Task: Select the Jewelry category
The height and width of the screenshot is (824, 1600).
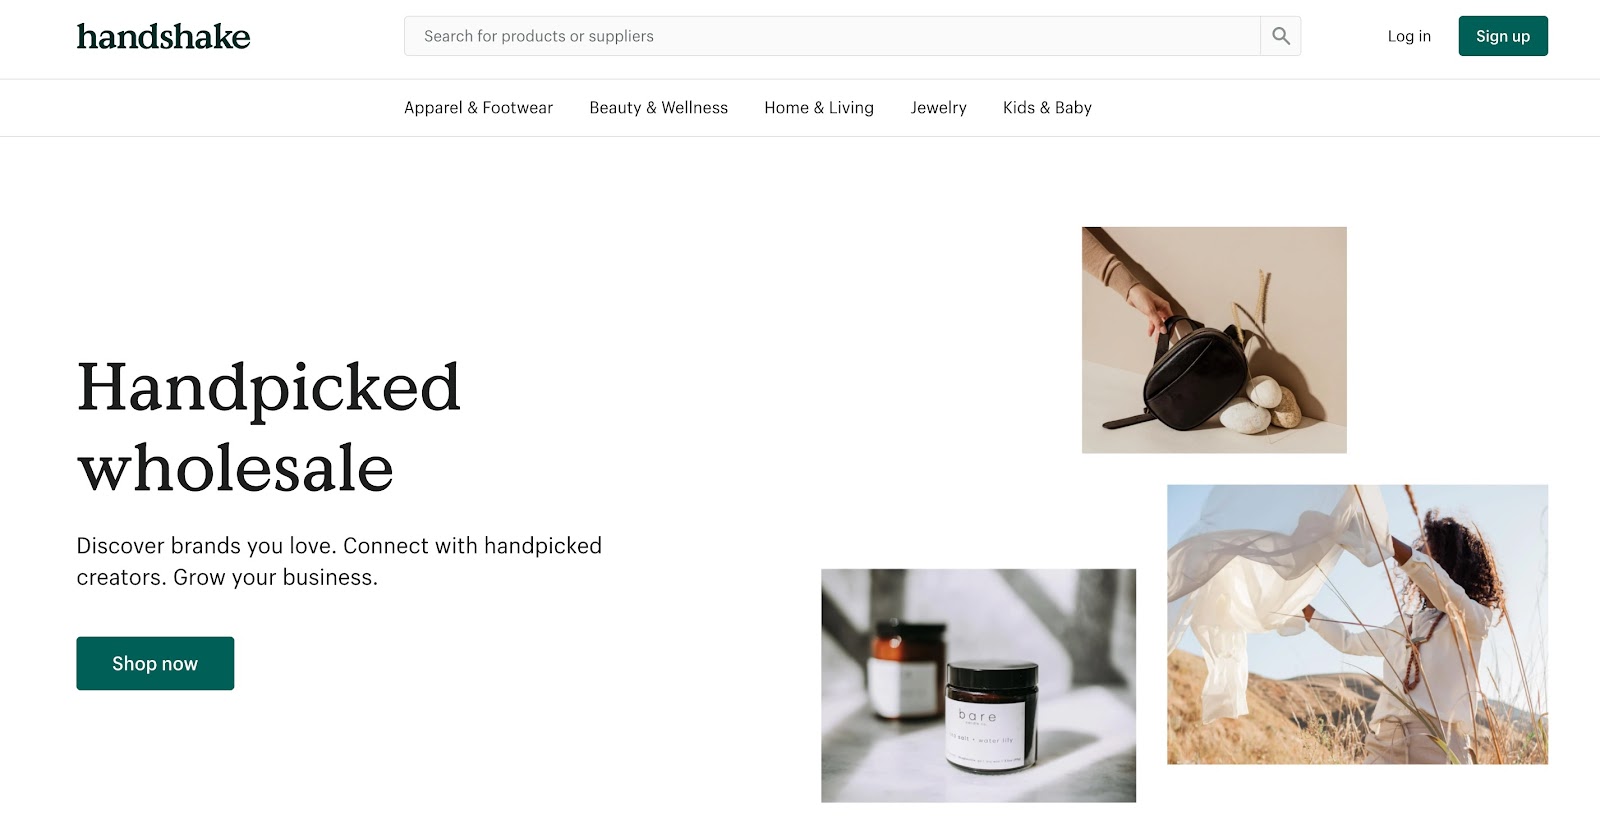Action: (x=939, y=108)
